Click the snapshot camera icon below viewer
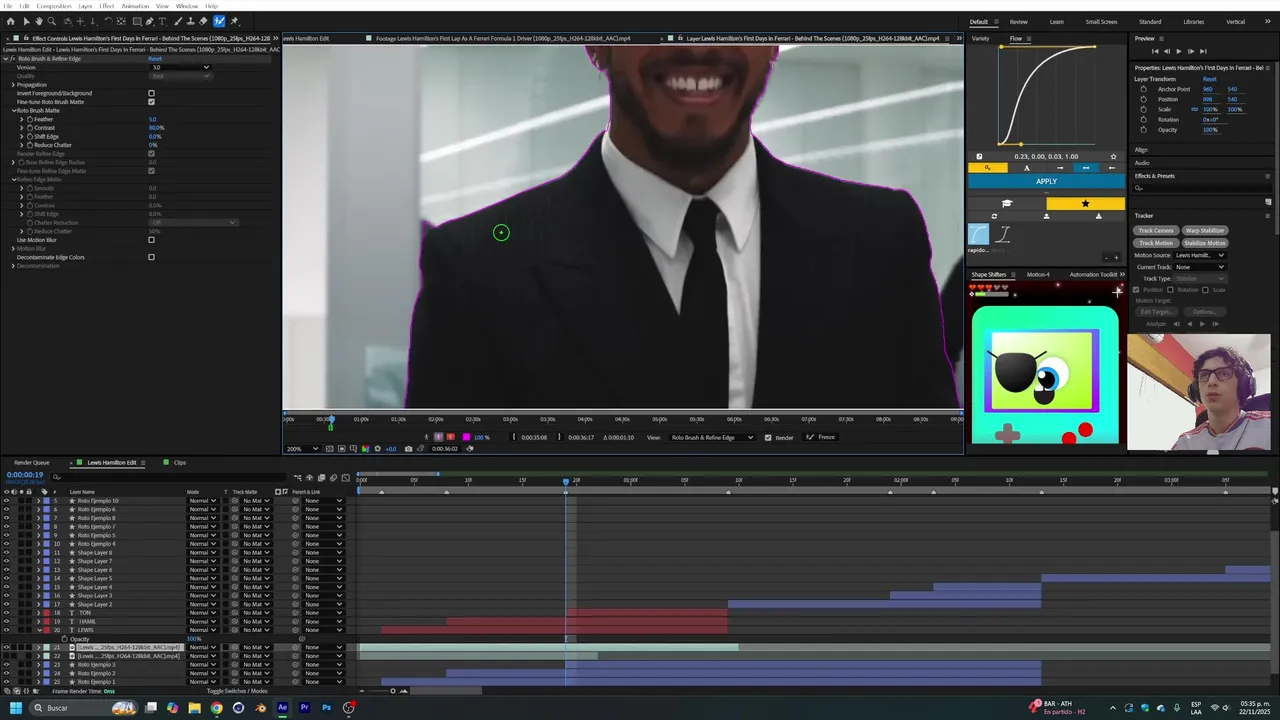This screenshot has height=720, width=1280. (x=408, y=449)
